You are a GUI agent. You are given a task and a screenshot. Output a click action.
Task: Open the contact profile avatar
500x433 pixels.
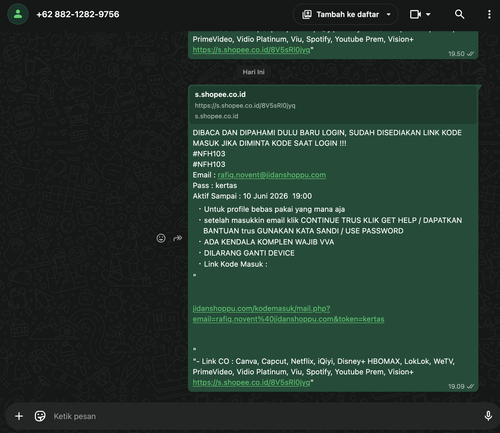pyautogui.click(x=18, y=14)
